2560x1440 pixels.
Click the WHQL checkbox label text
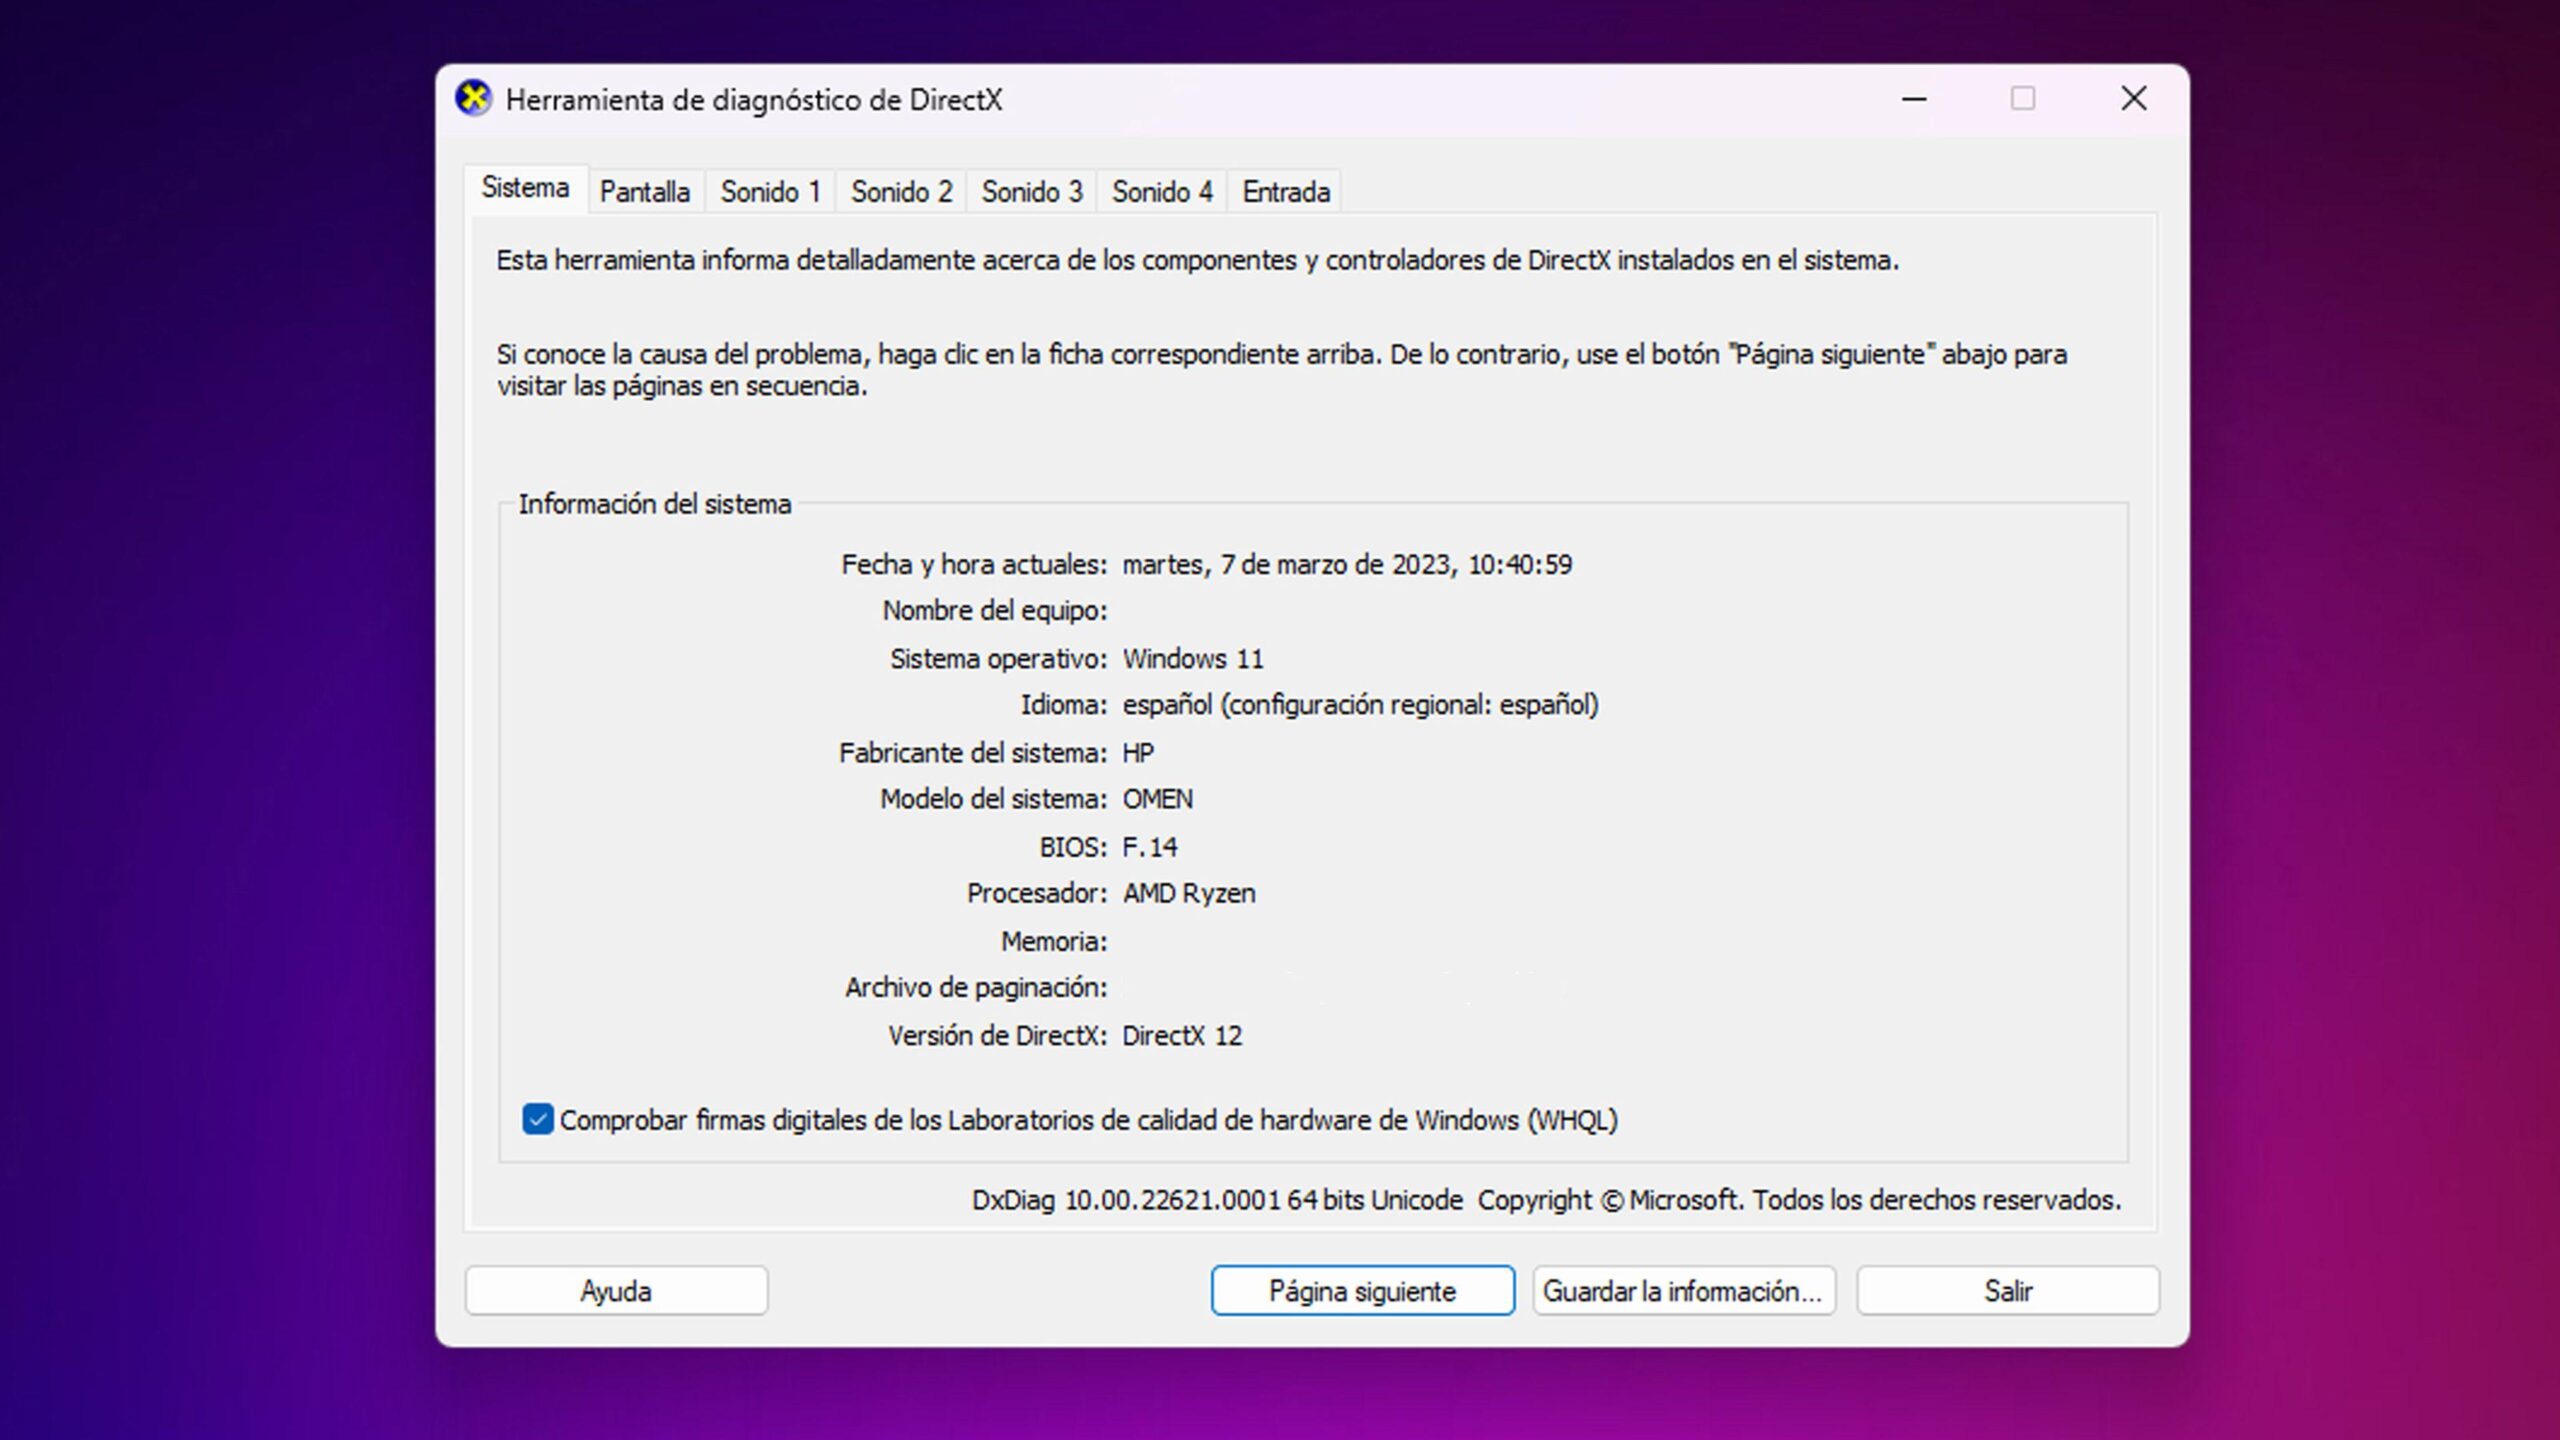[x=1088, y=1120]
